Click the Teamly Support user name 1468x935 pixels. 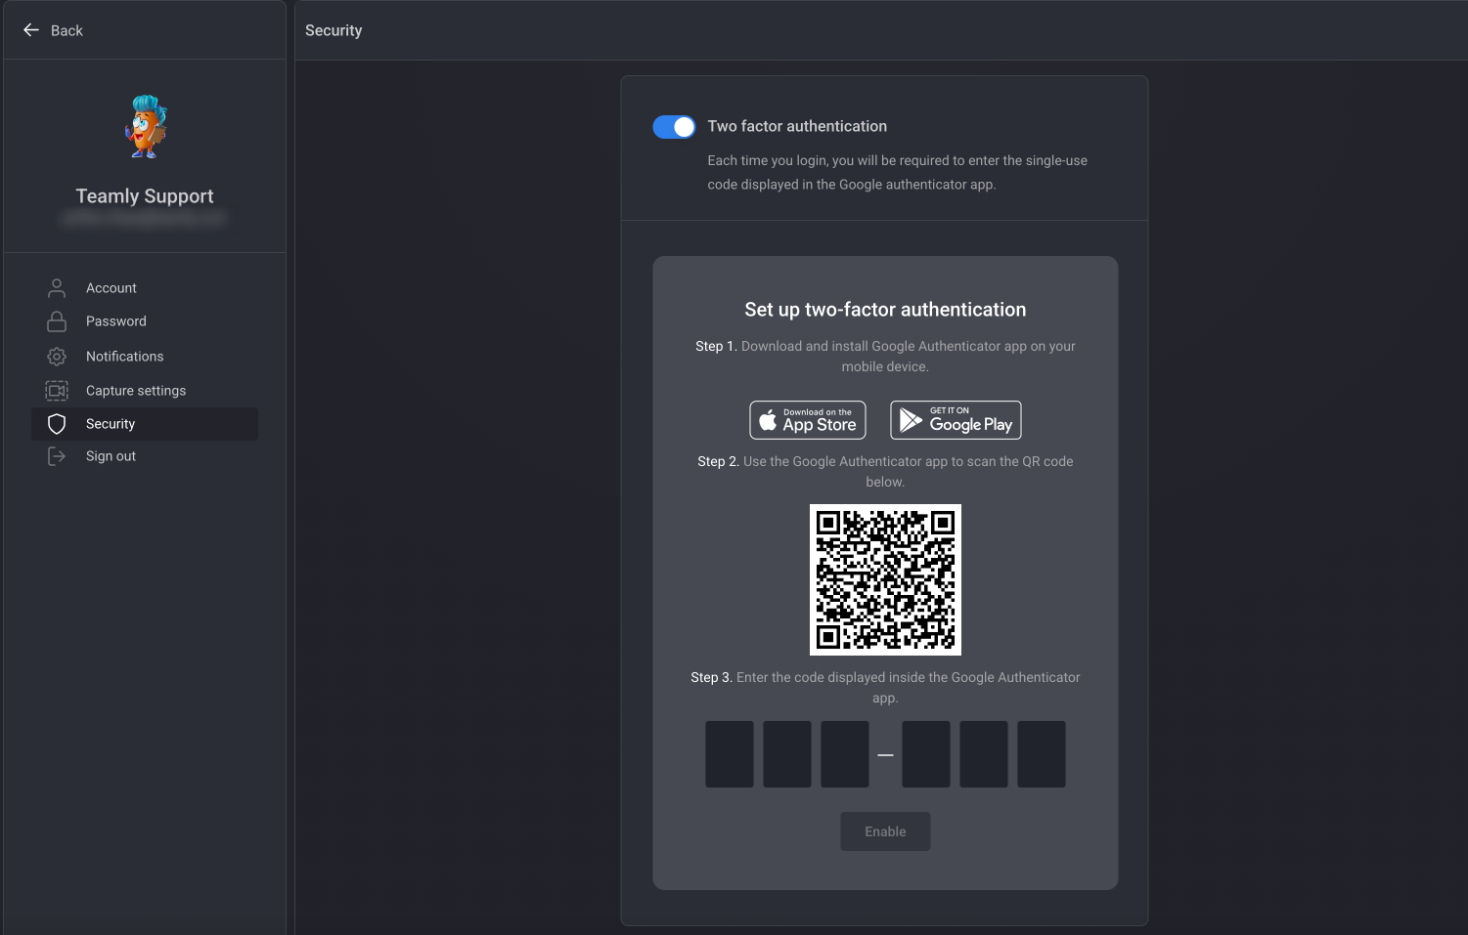point(145,196)
